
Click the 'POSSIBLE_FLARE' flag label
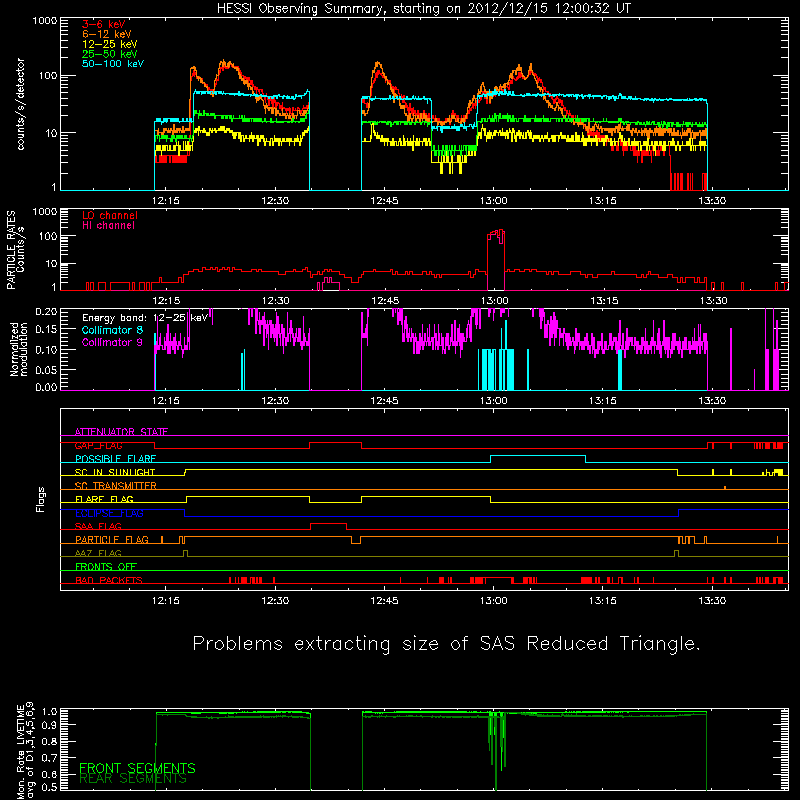[115, 459]
